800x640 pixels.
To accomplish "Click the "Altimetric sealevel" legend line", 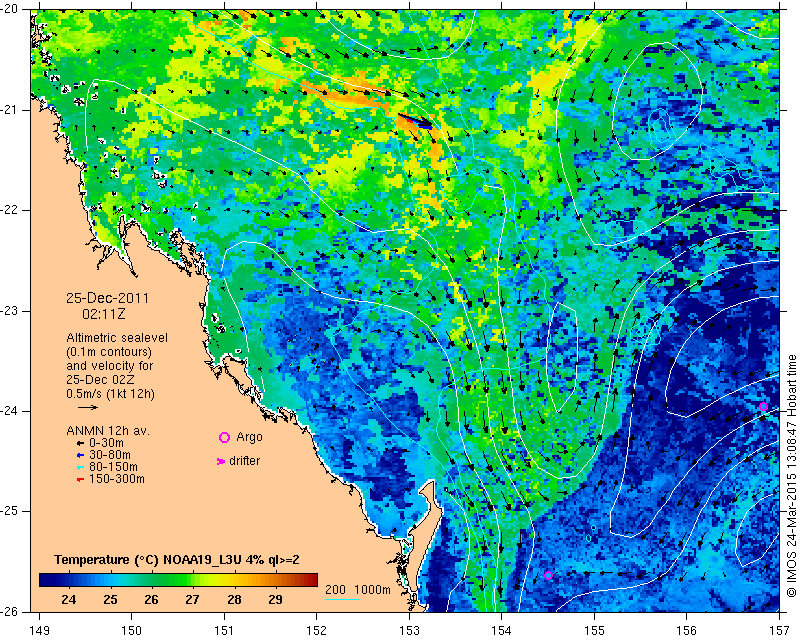I will tap(117, 338).
